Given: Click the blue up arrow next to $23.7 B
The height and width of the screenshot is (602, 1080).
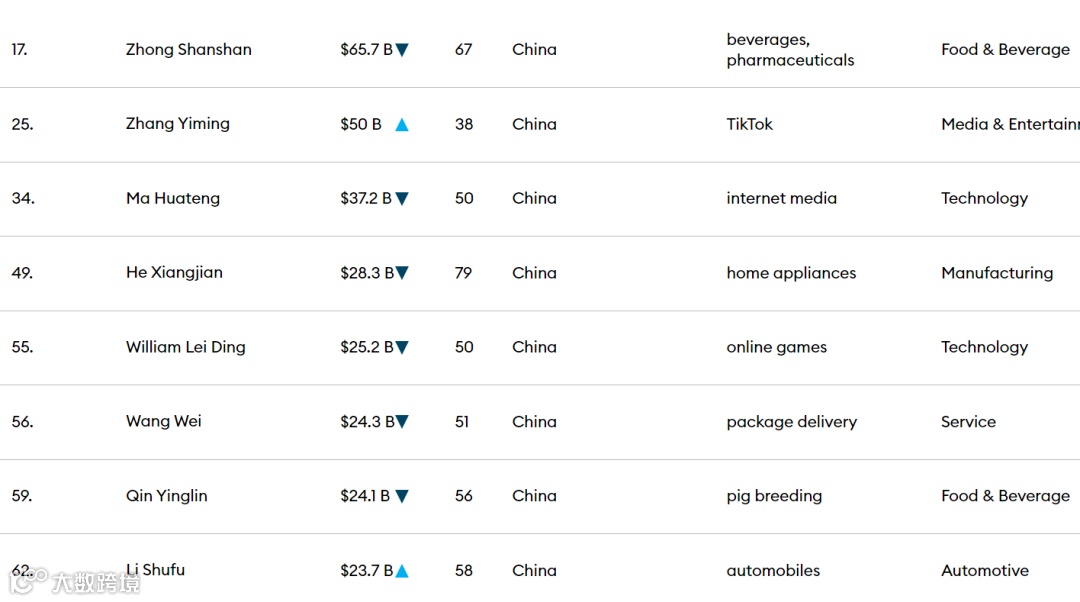Looking at the screenshot, I should pyautogui.click(x=402, y=571).
